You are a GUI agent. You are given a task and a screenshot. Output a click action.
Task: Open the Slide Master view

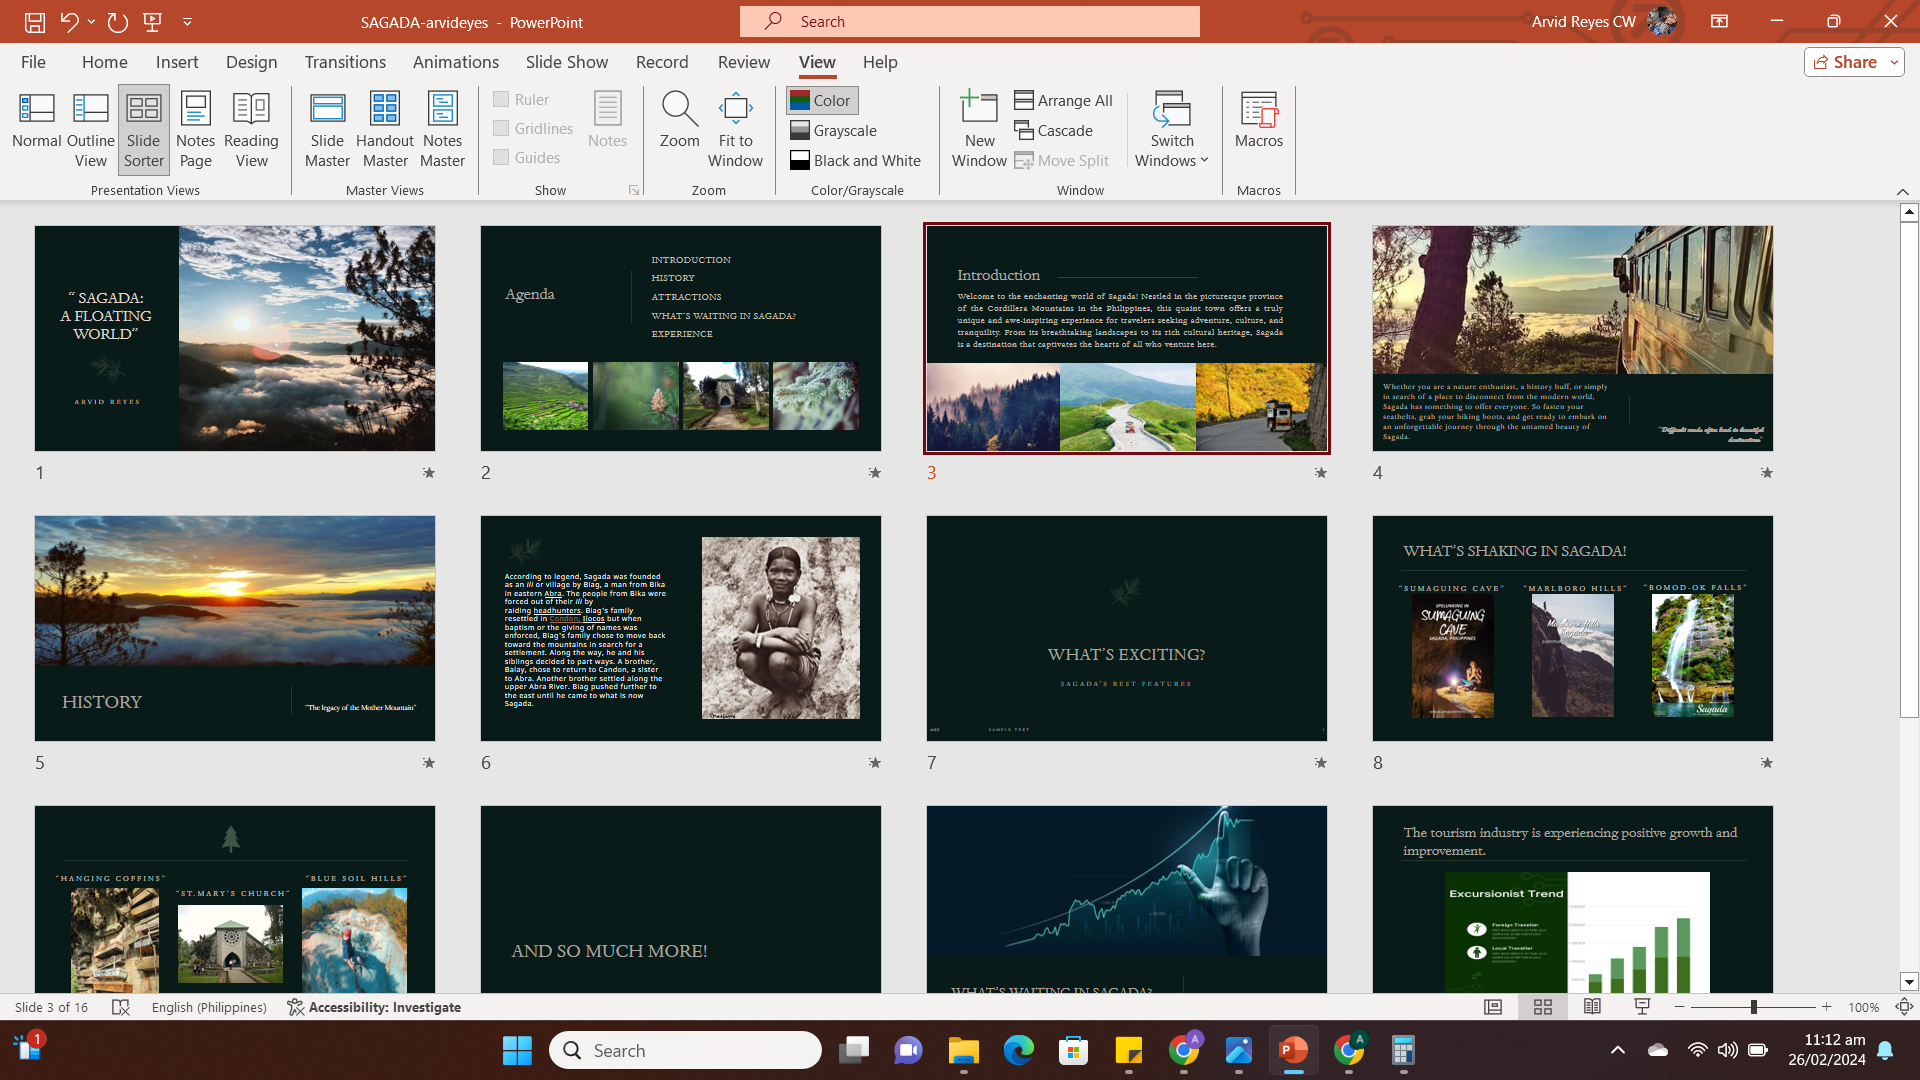click(x=328, y=130)
